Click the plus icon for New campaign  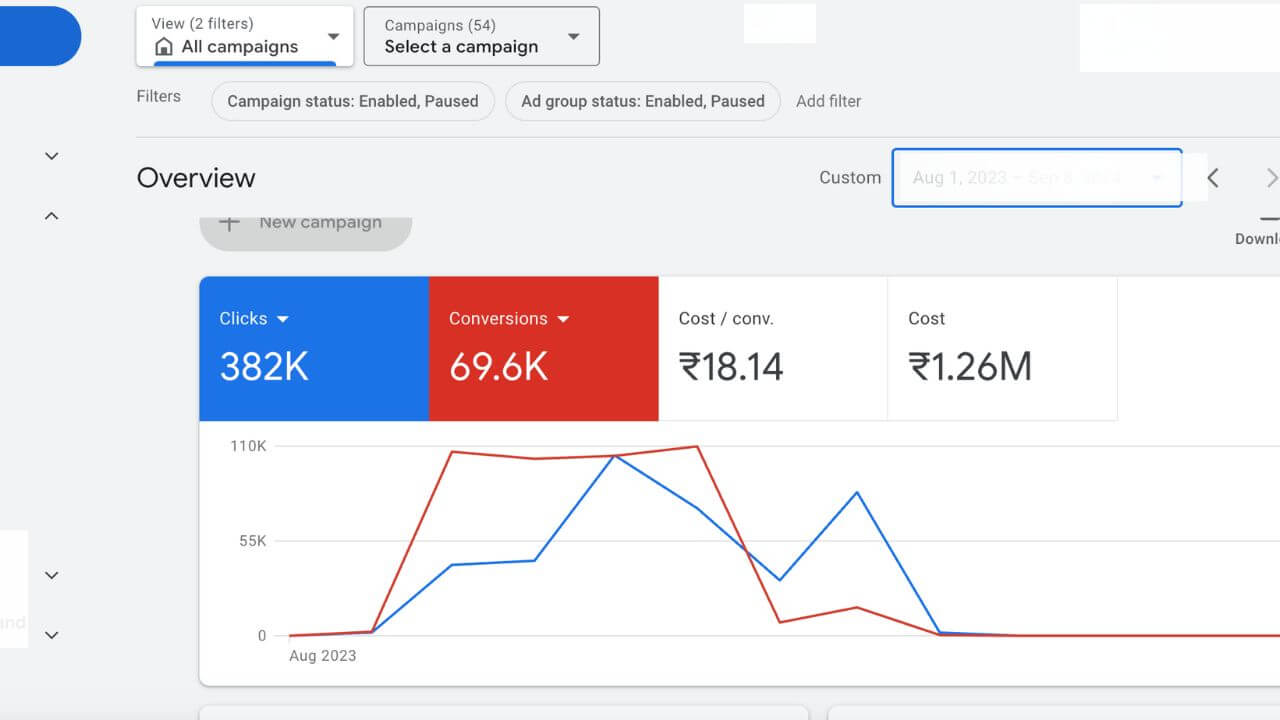pyautogui.click(x=229, y=223)
